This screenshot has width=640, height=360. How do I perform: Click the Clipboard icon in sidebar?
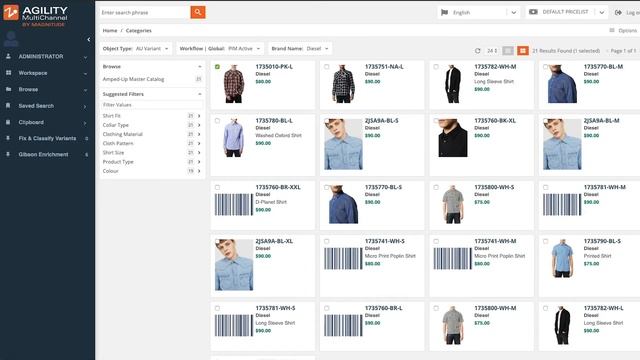tap(8, 122)
